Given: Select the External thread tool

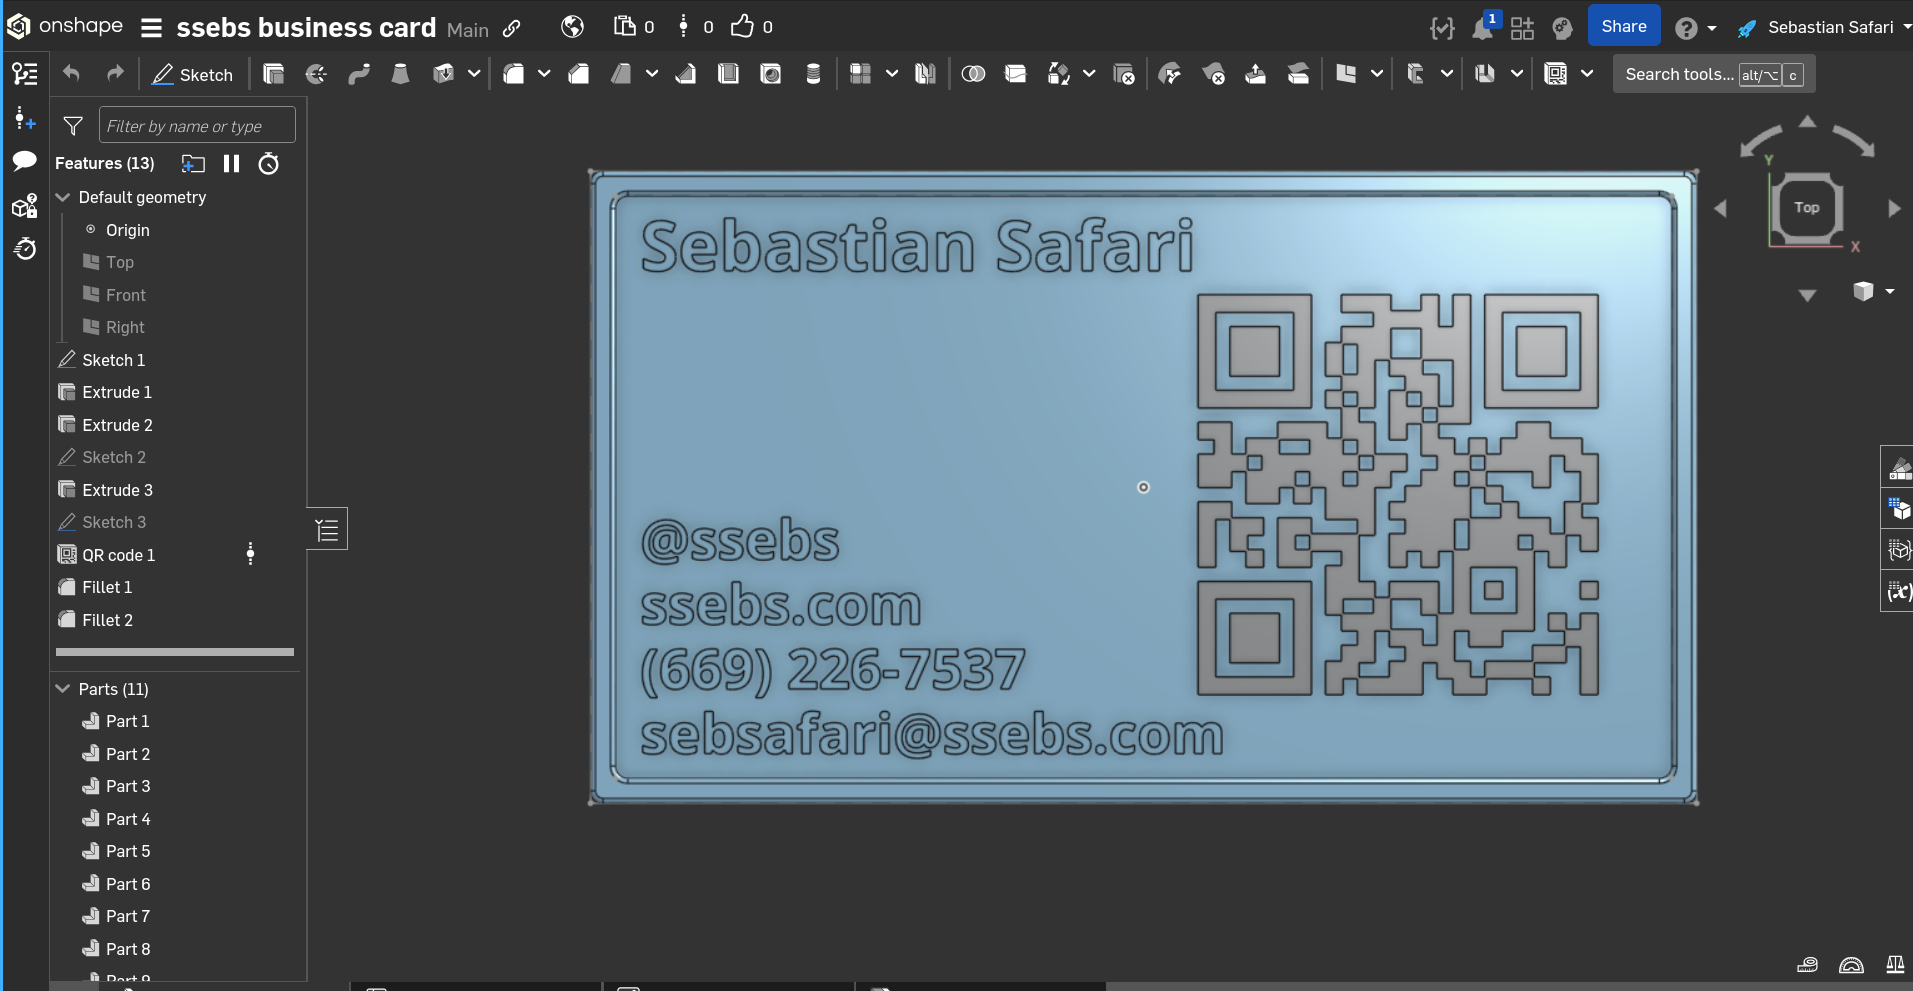Looking at the screenshot, I should [x=813, y=74].
